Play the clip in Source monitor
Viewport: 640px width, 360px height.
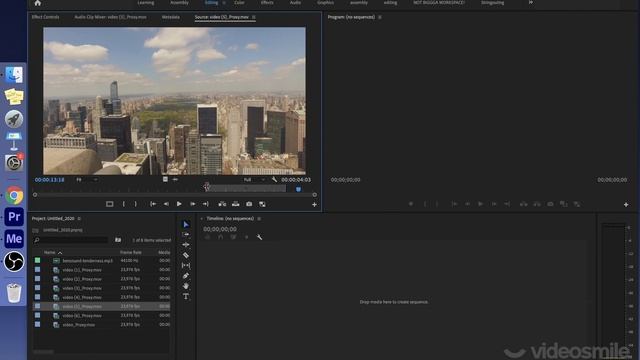(179, 204)
